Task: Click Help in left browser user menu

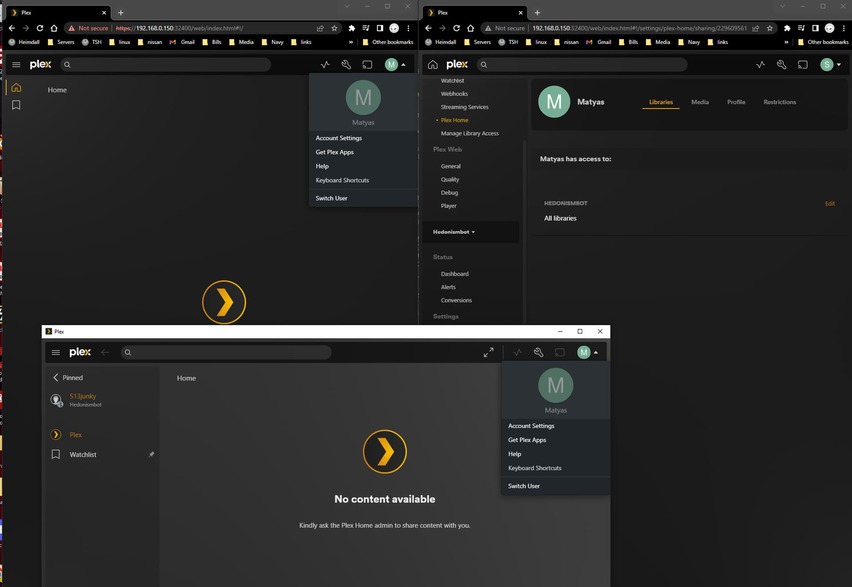Action: tap(322, 166)
